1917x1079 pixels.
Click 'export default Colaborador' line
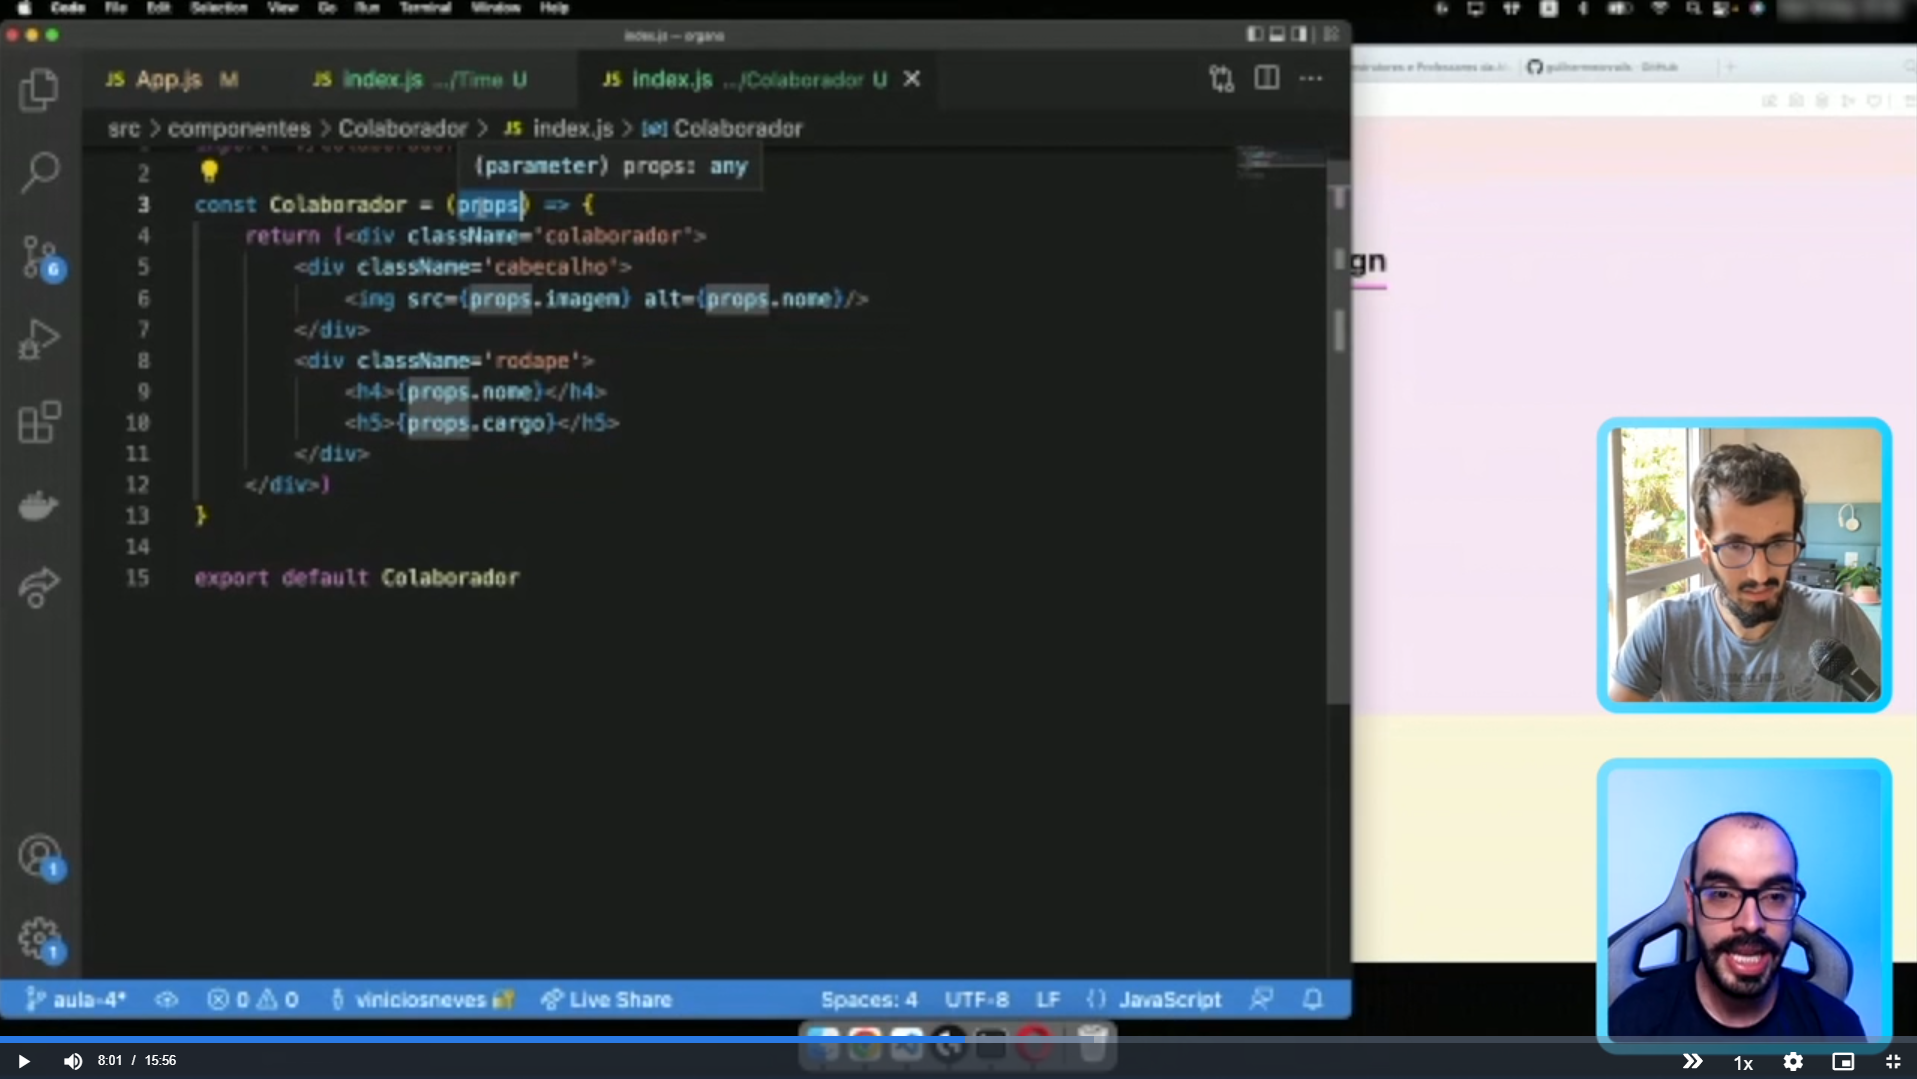pyautogui.click(x=356, y=578)
